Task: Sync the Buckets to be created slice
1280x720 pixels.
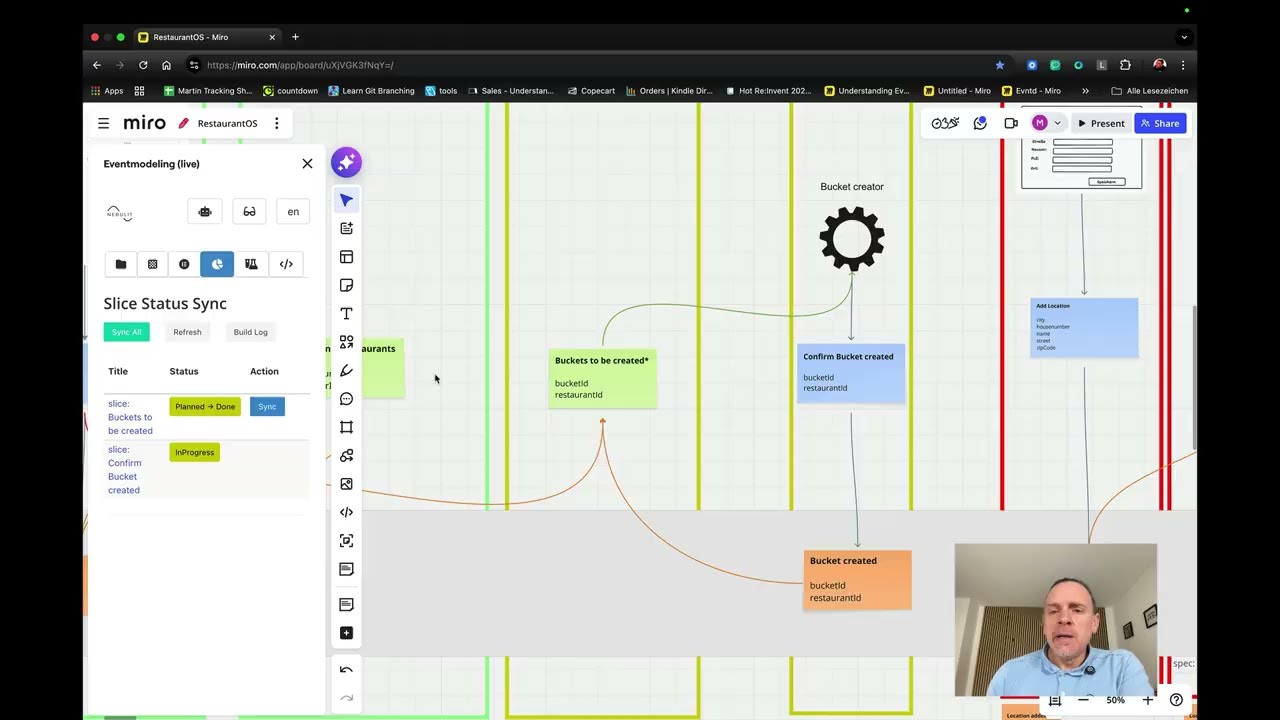Action: (x=267, y=407)
